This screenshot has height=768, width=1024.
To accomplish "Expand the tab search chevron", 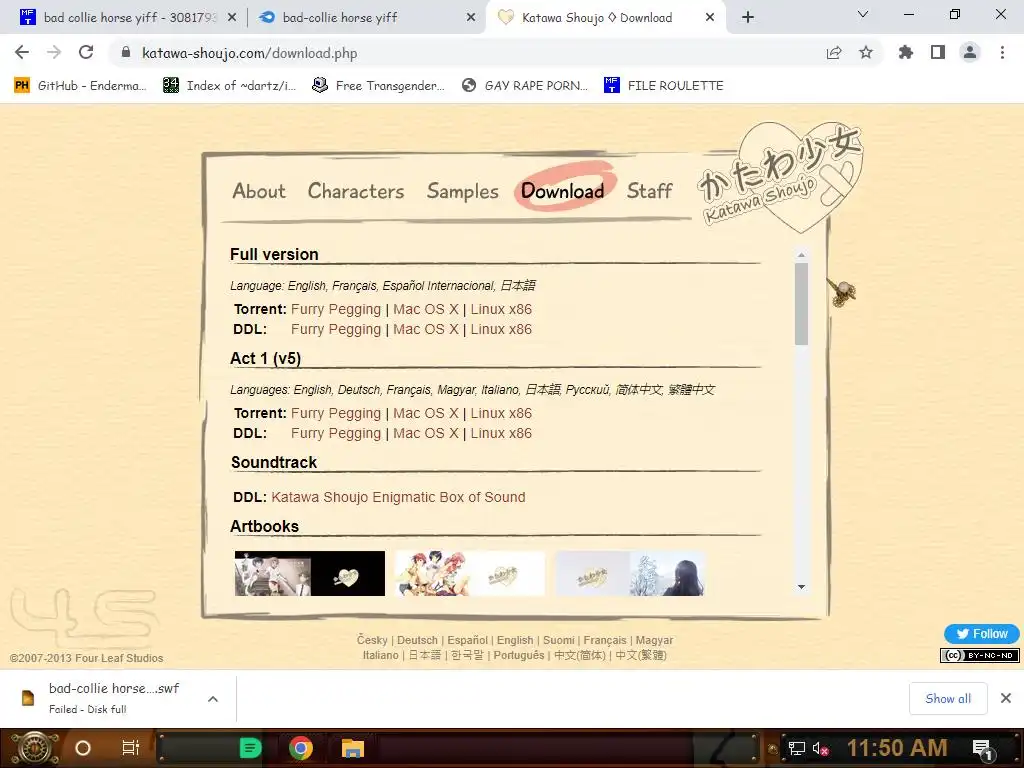I will [x=863, y=14].
